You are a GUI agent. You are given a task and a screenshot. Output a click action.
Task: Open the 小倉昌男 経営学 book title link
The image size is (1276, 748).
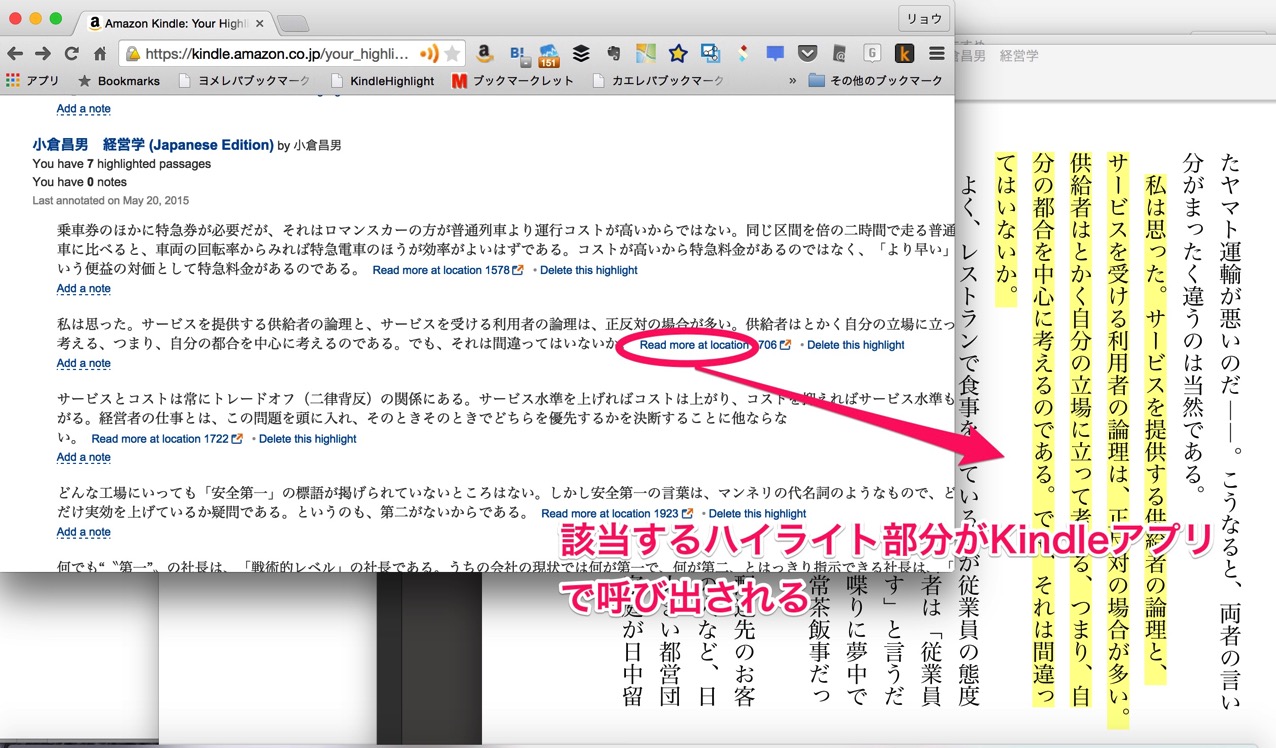[x=152, y=145]
